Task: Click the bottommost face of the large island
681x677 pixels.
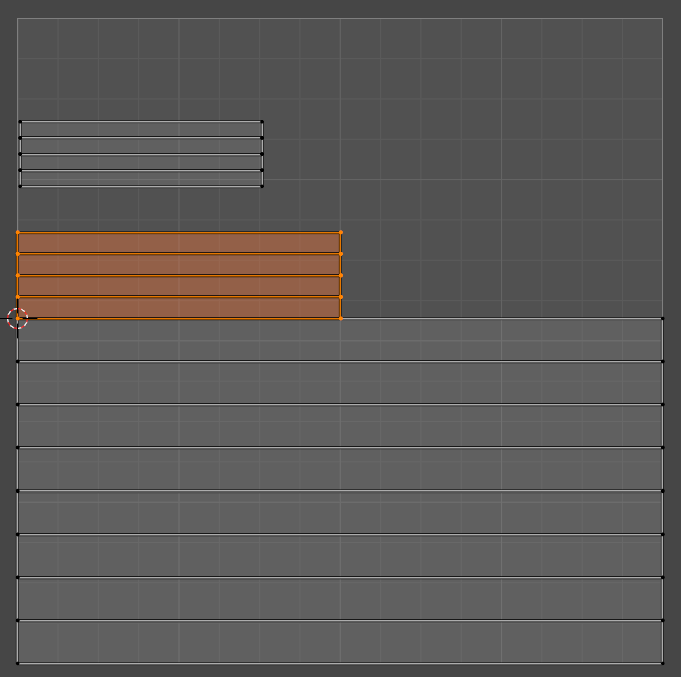Action: 340,642
